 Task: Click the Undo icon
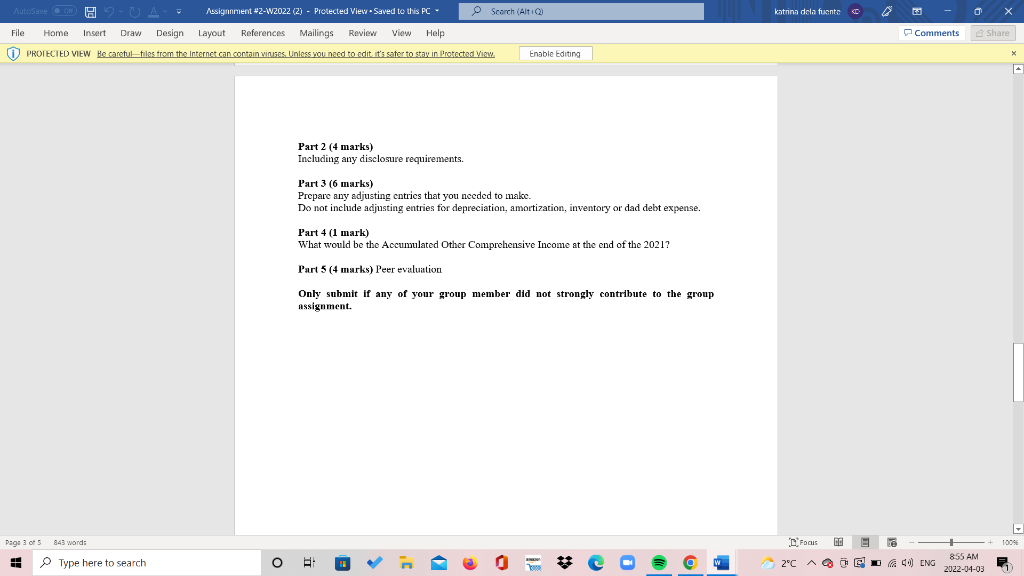[109, 11]
